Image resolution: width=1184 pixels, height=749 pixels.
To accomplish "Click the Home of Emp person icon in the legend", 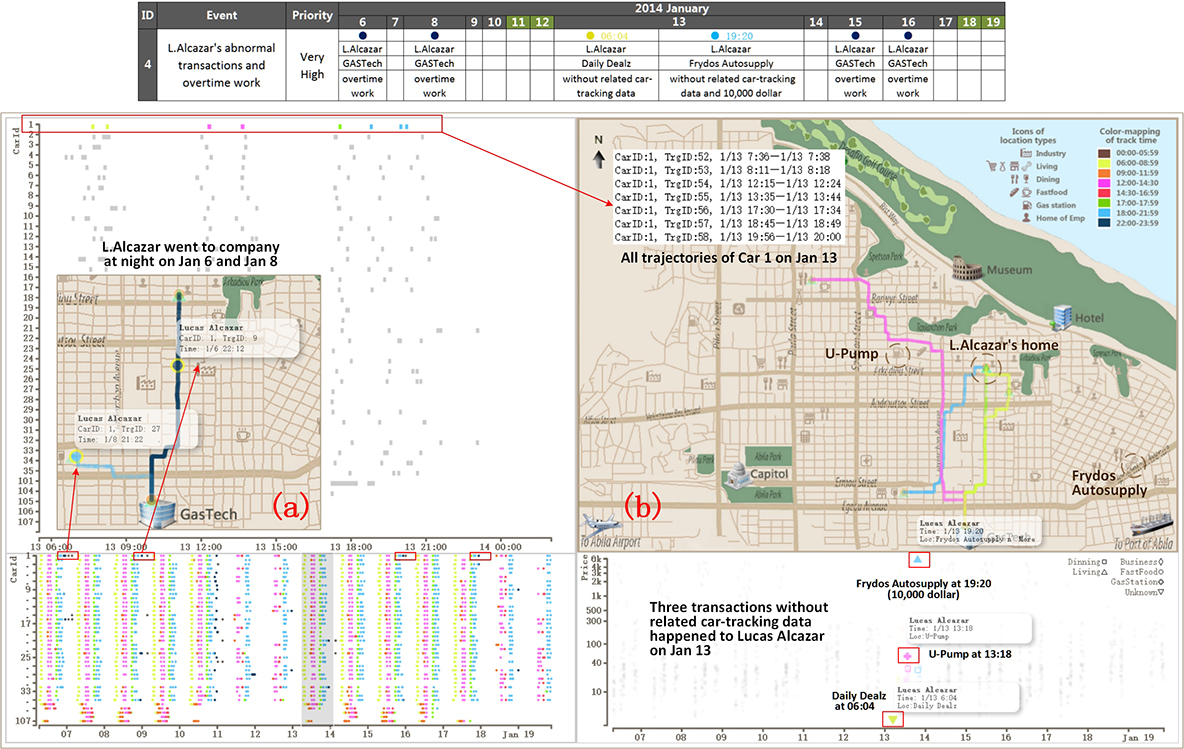I will point(1026,217).
